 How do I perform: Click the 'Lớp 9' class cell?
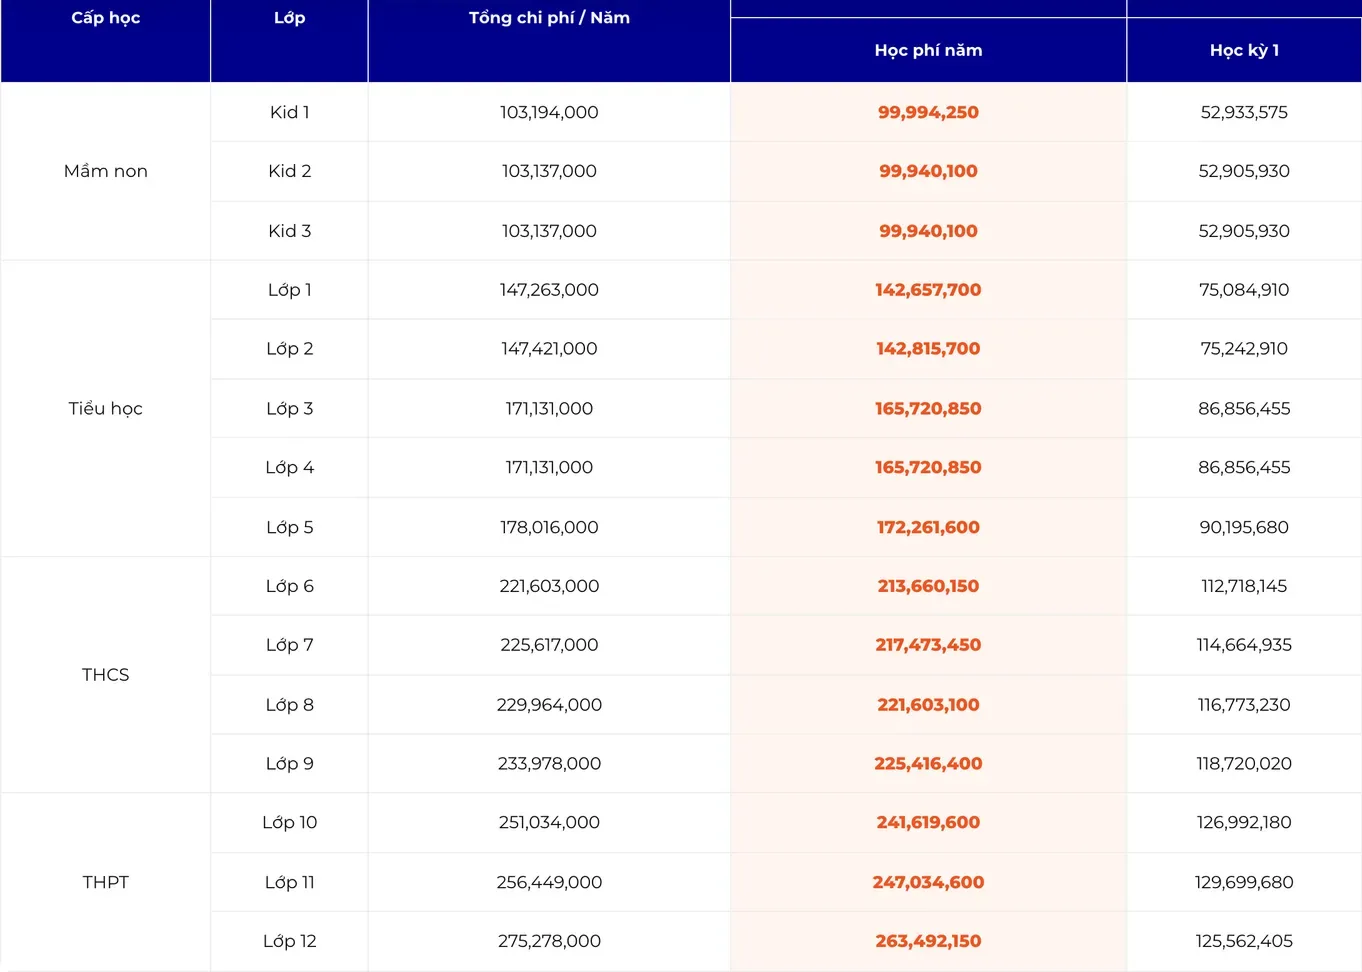tap(289, 763)
